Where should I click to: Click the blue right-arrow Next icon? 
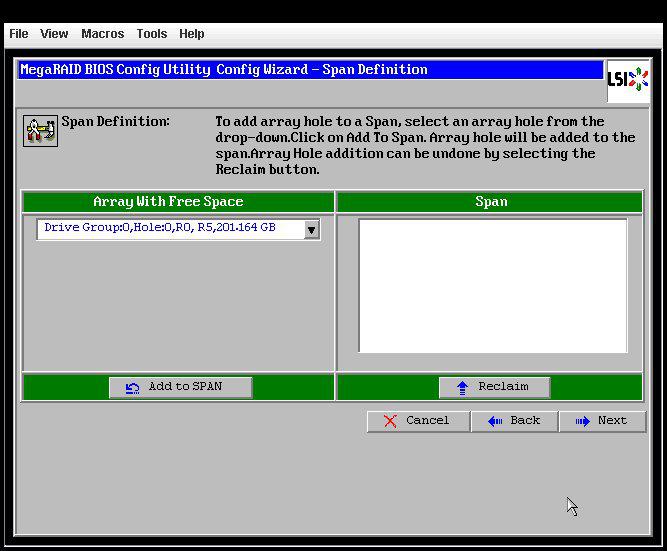click(x=582, y=421)
